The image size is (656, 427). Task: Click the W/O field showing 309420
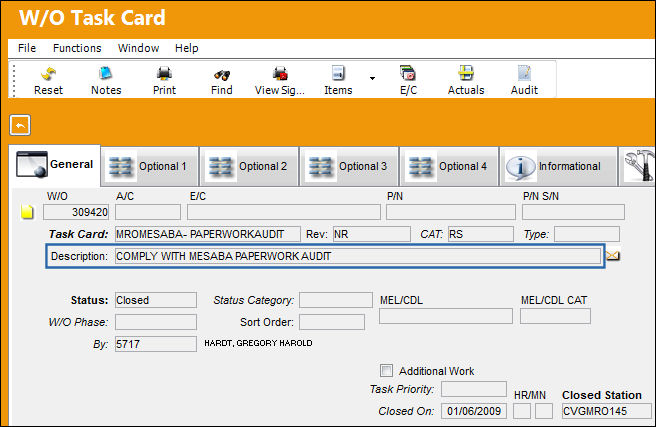click(x=76, y=212)
